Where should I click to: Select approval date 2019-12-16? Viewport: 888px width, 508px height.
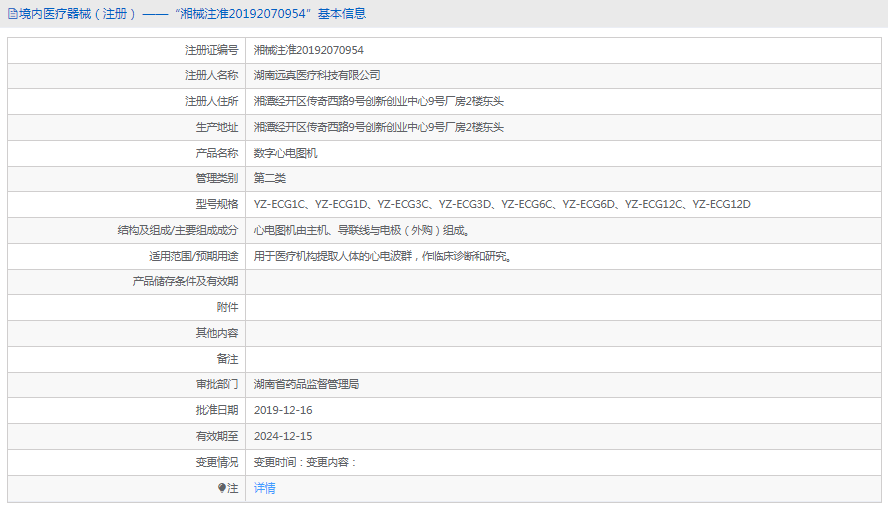(x=283, y=411)
